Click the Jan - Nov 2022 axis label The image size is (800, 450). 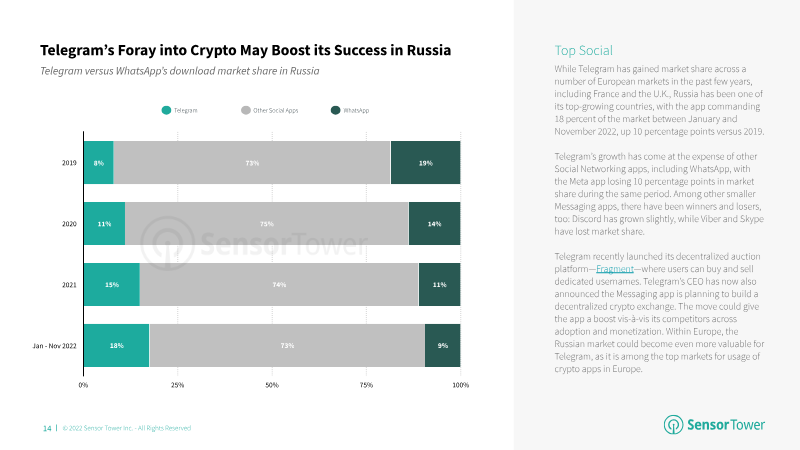pyautogui.click(x=55, y=346)
